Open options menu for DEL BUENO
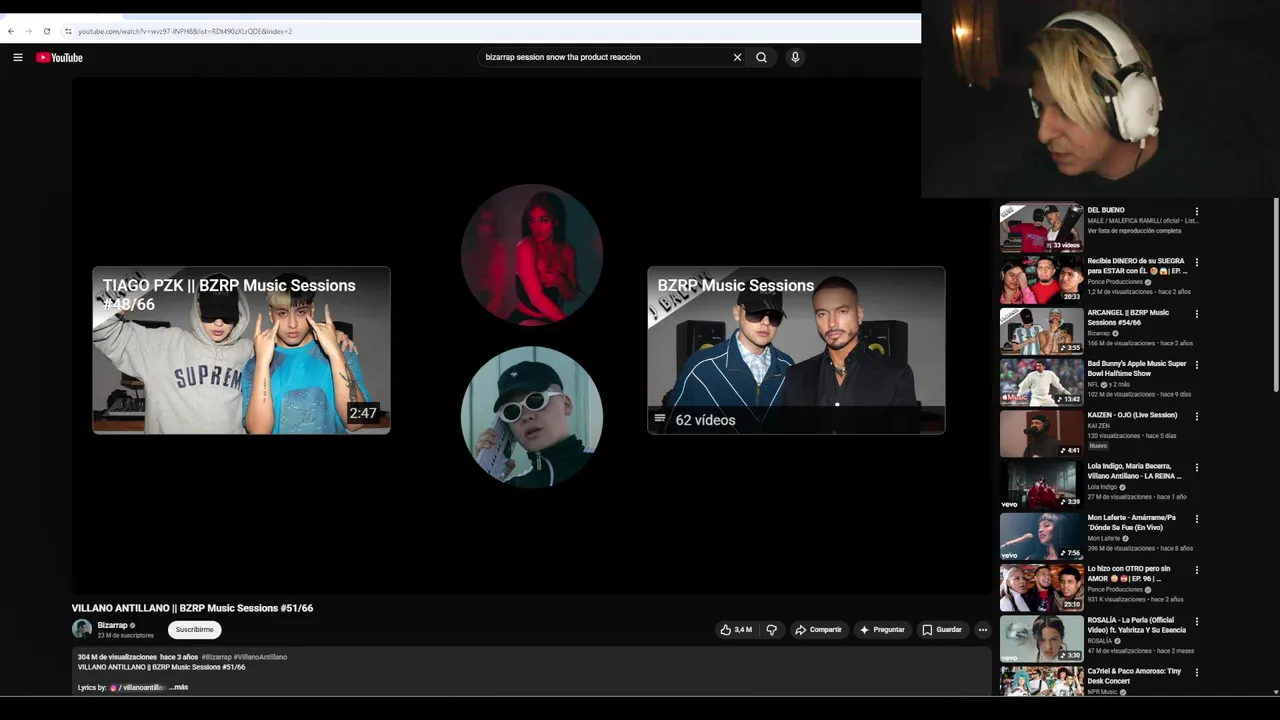Viewport: 1280px width, 720px height. (x=1196, y=212)
